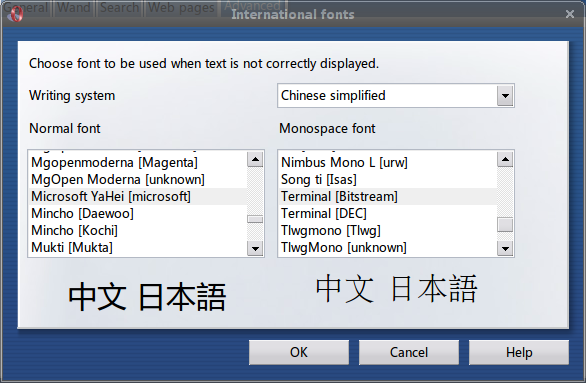Switch to the Web pages tab behind dialog
Image resolution: width=586 pixels, height=383 pixels.
pyautogui.click(x=181, y=7)
